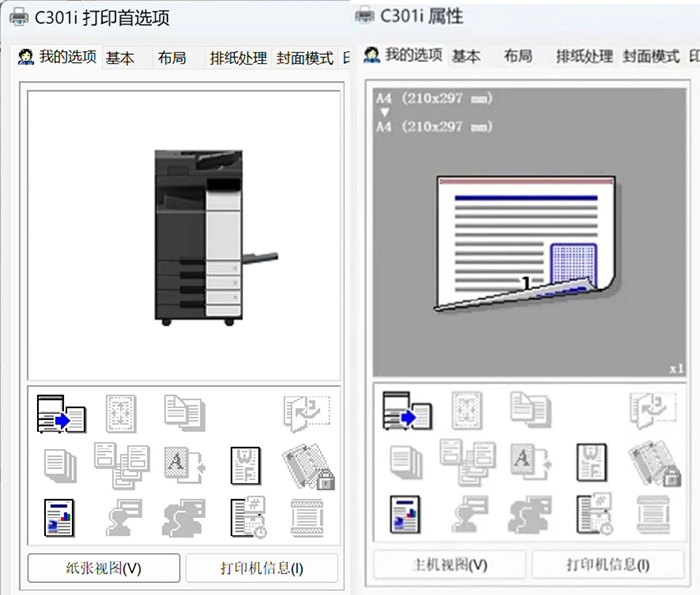Image resolution: width=700 pixels, height=595 pixels.
Task: Click print type icon in 属性 window
Action: 407,411
